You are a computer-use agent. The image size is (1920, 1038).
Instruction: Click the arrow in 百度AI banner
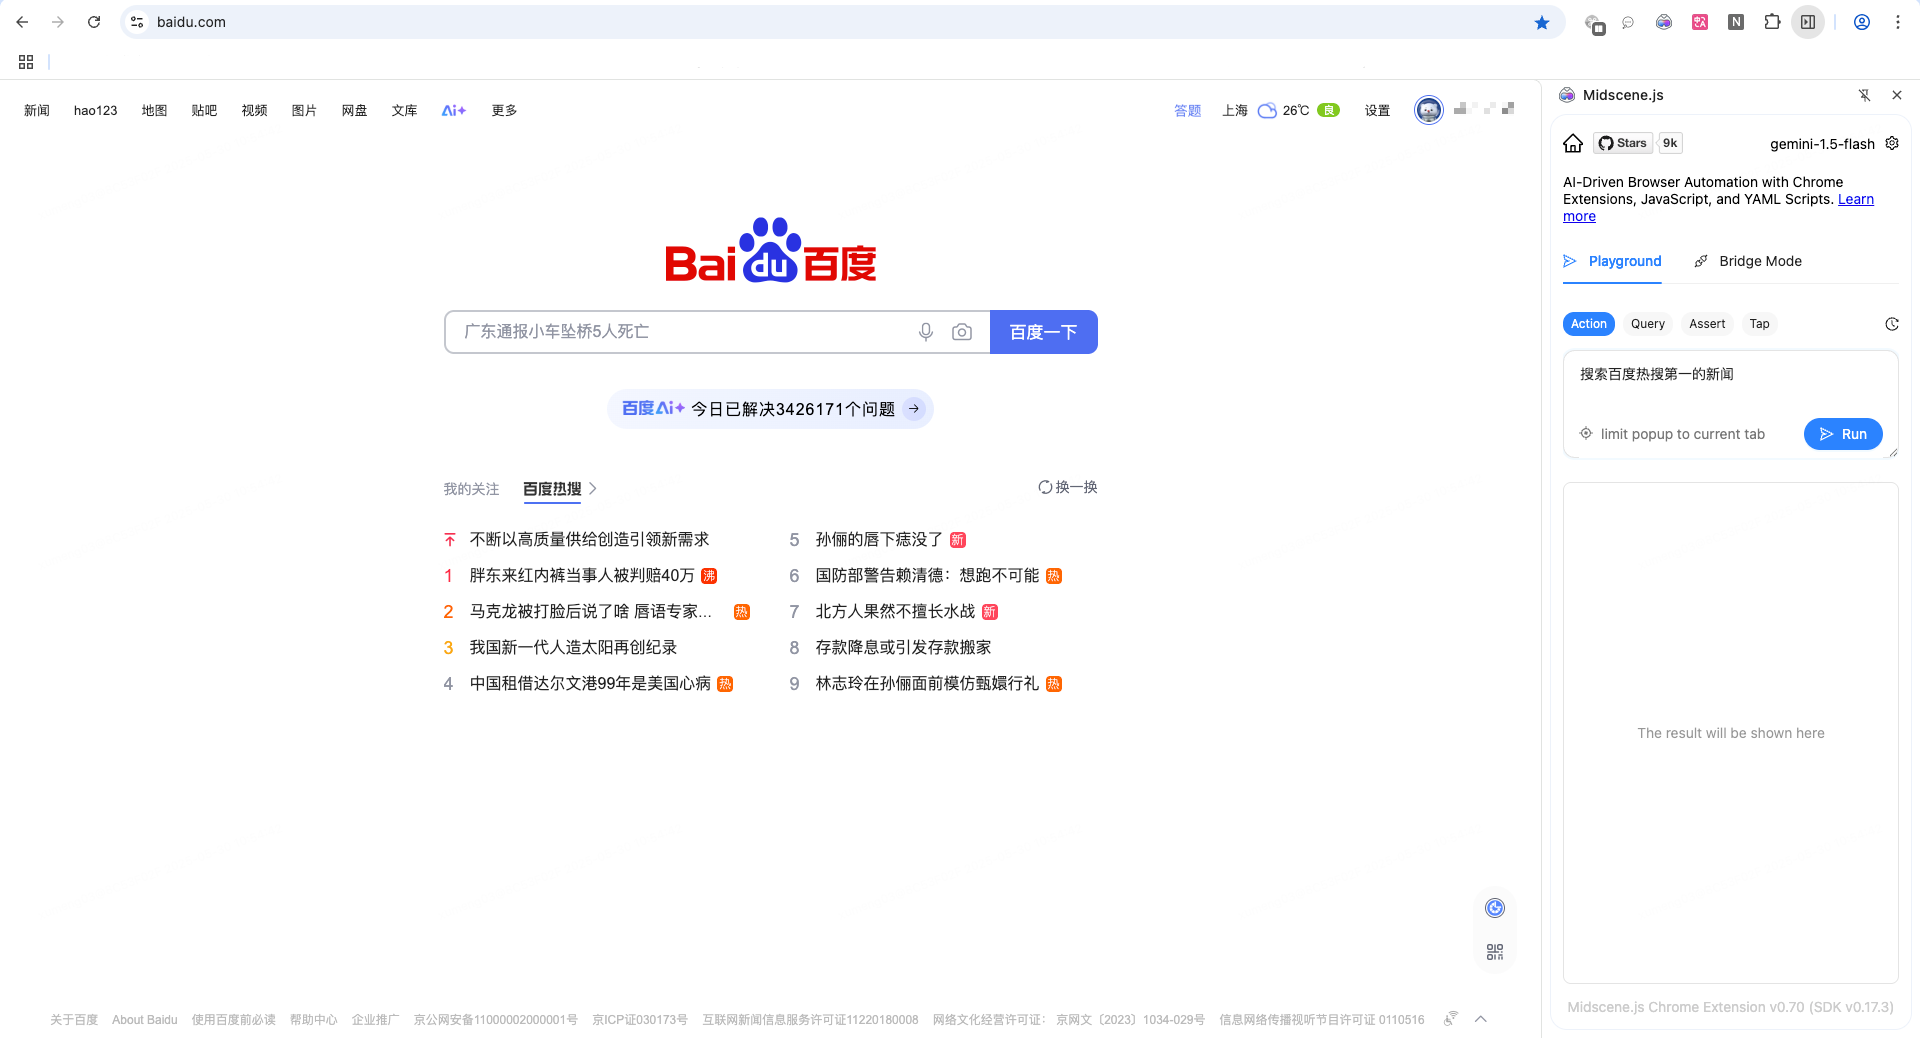[x=914, y=409]
